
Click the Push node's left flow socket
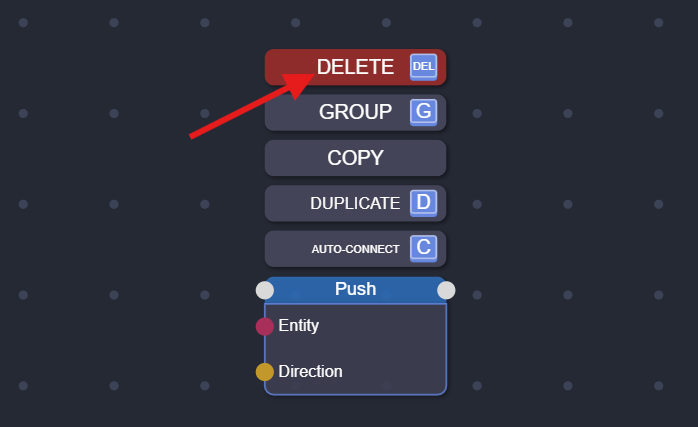pos(265,290)
